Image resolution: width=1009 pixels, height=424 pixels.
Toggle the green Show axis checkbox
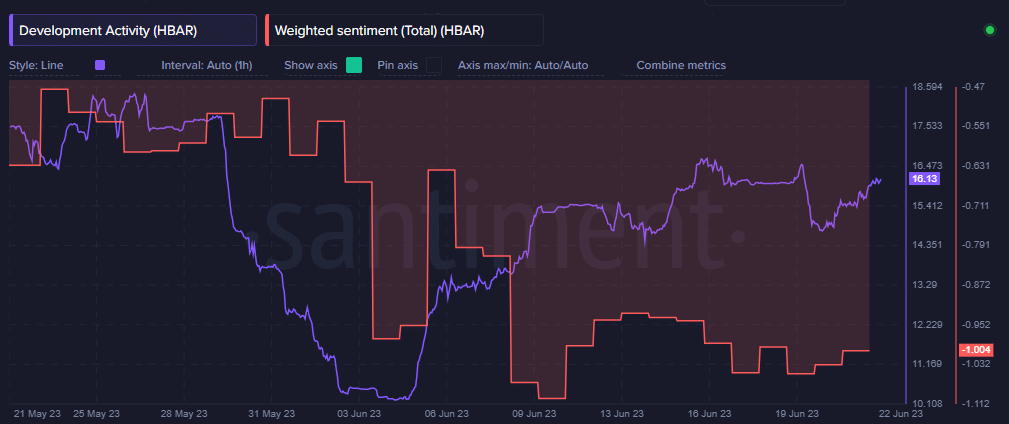[353, 65]
